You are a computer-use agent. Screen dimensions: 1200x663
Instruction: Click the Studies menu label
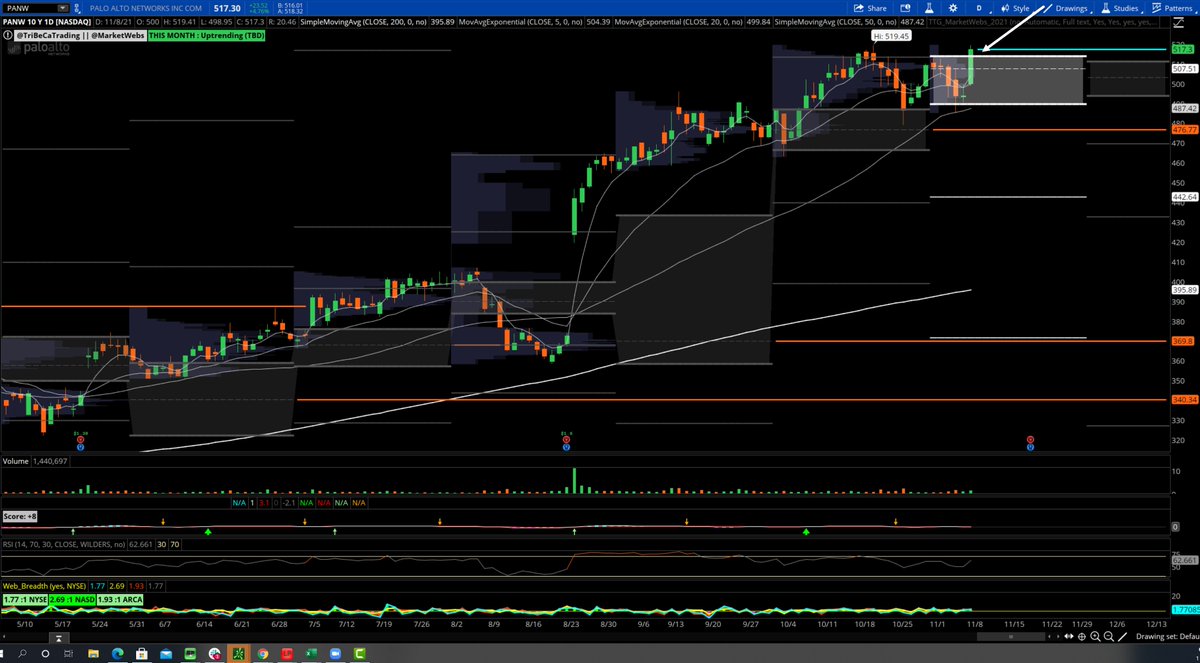click(1126, 7)
